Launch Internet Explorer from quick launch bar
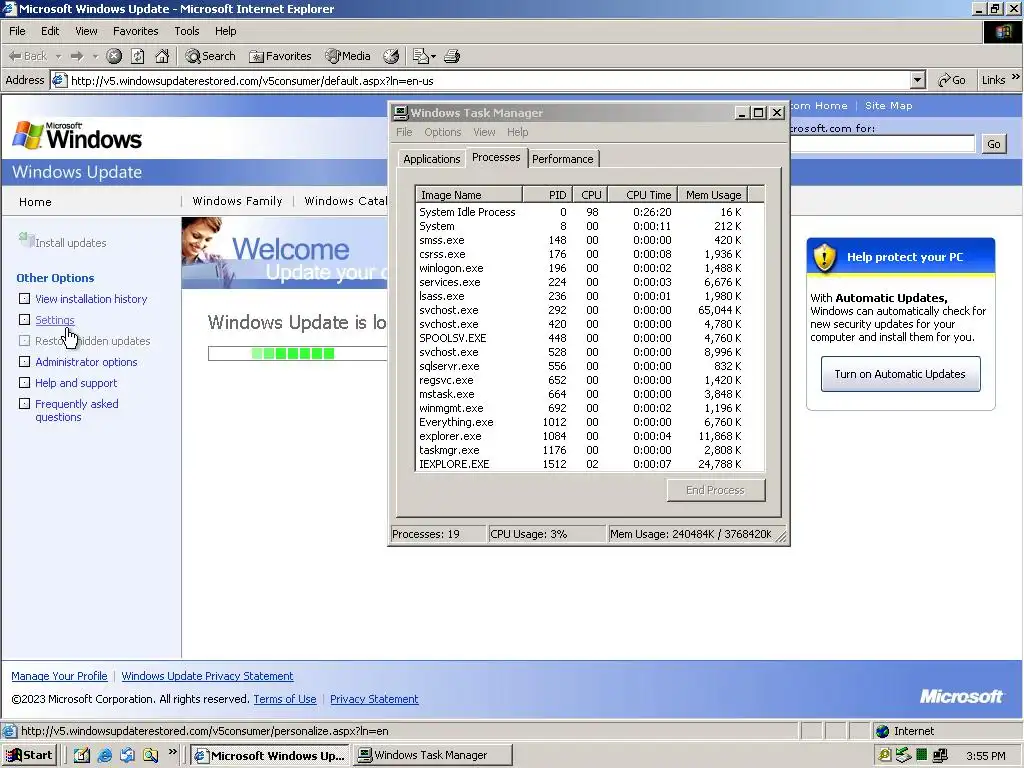Image resolution: width=1024 pixels, height=768 pixels. click(x=104, y=755)
